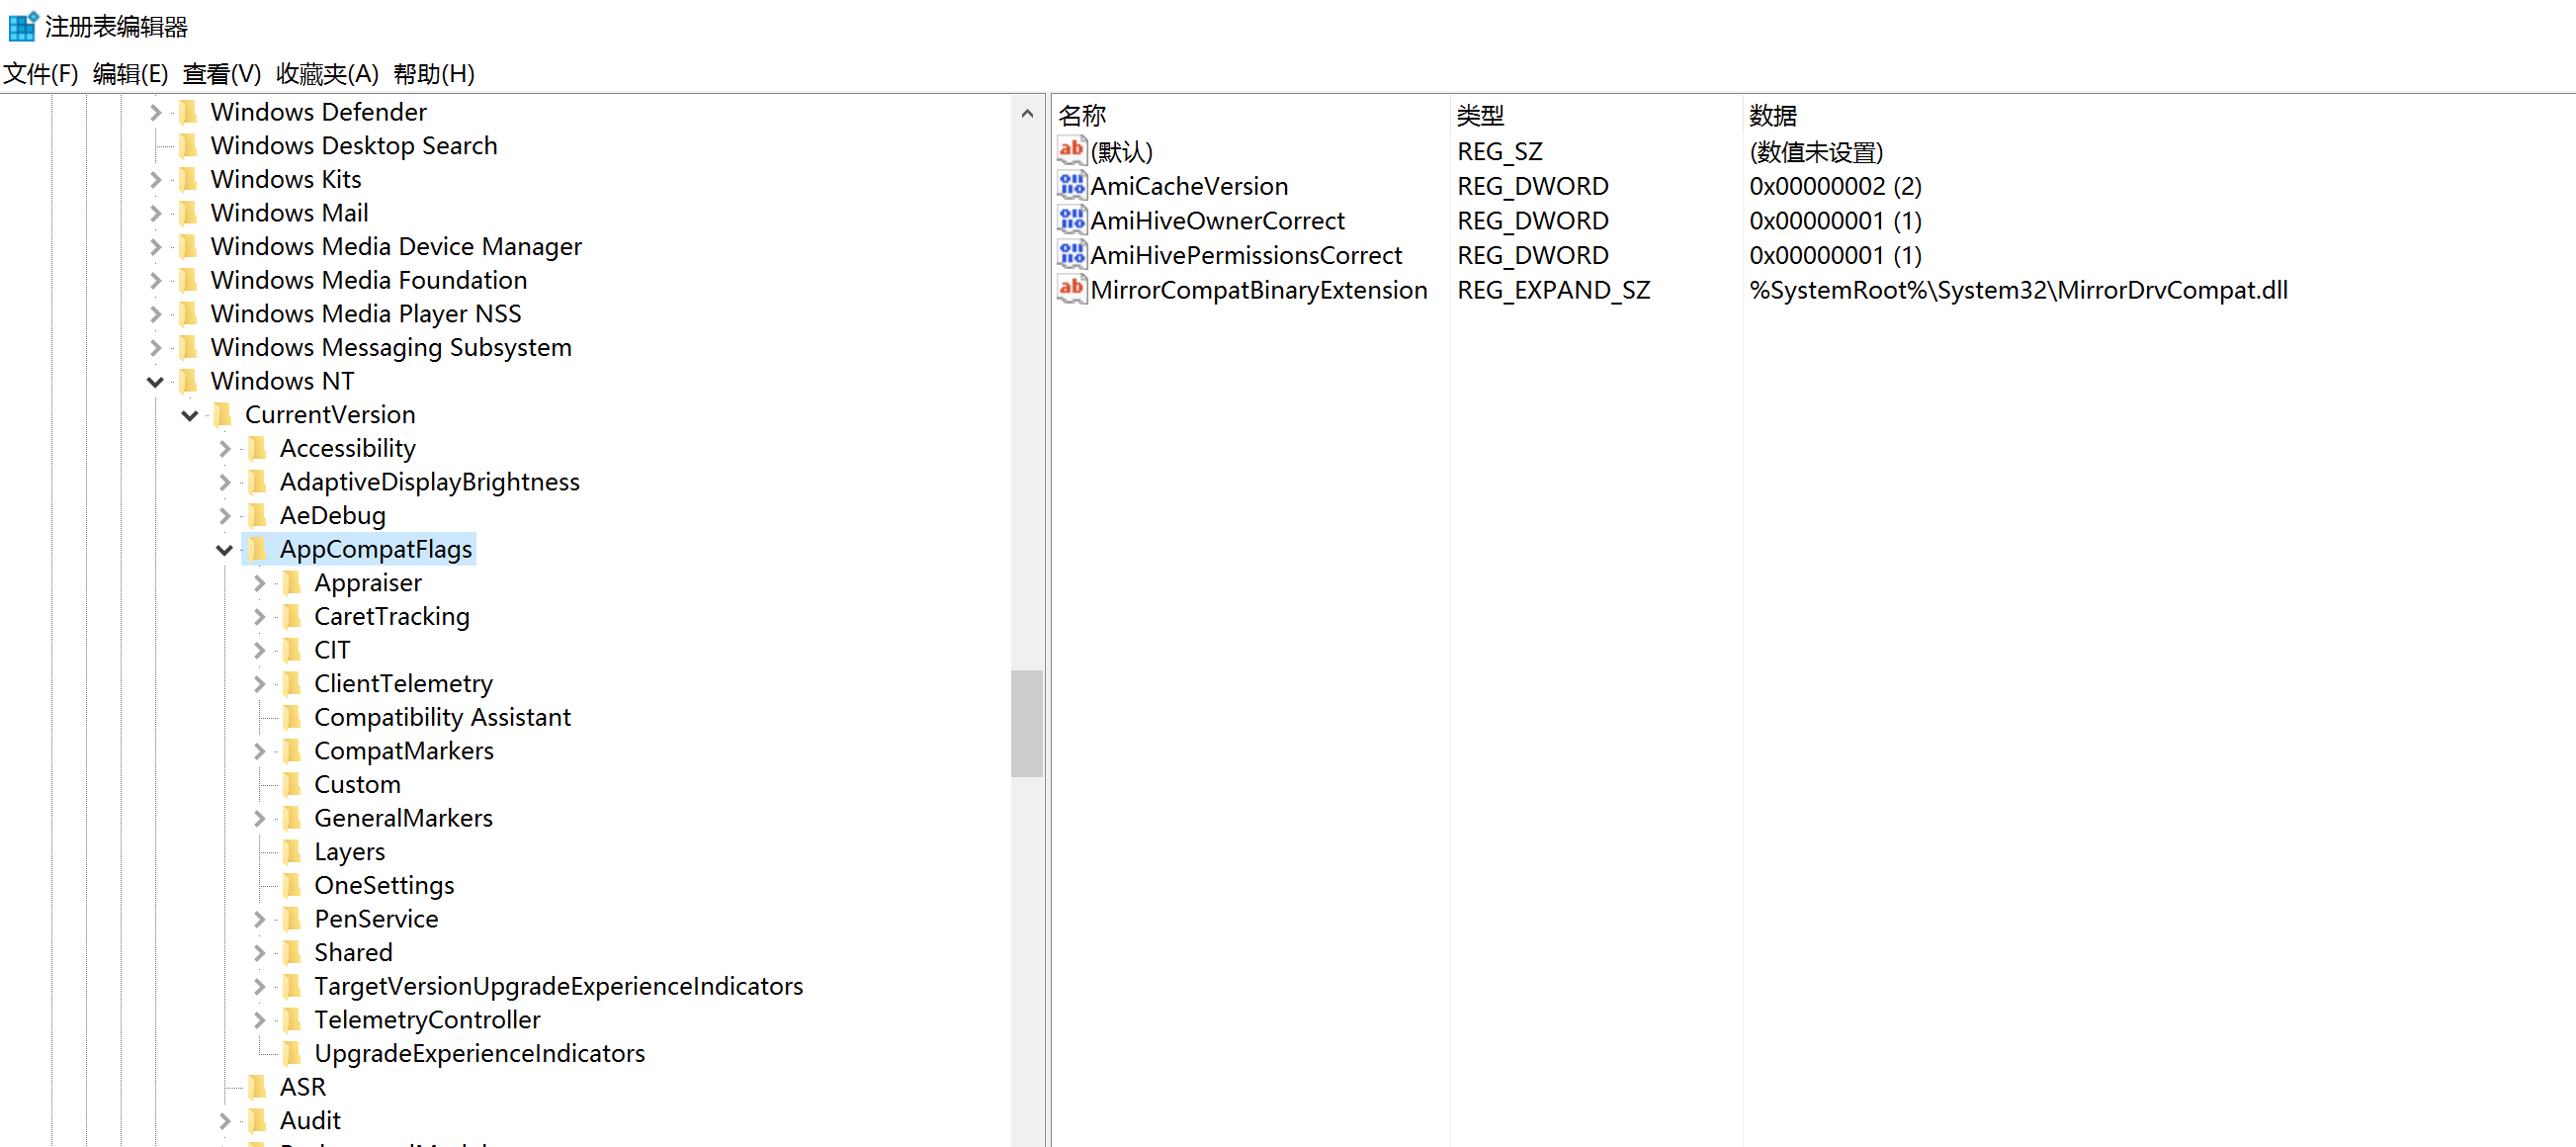
Task: Open the 收藏夹(A) favorites menu
Action: 327,74
